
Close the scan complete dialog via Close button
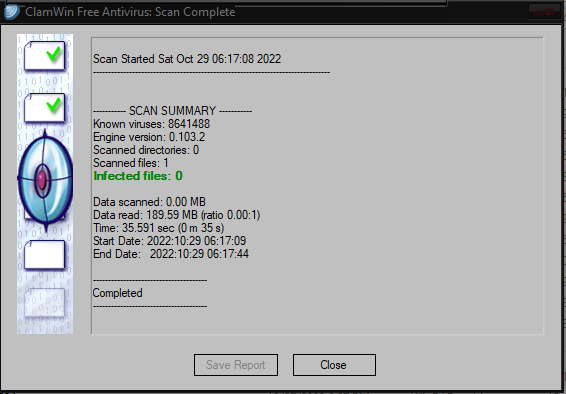point(334,365)
